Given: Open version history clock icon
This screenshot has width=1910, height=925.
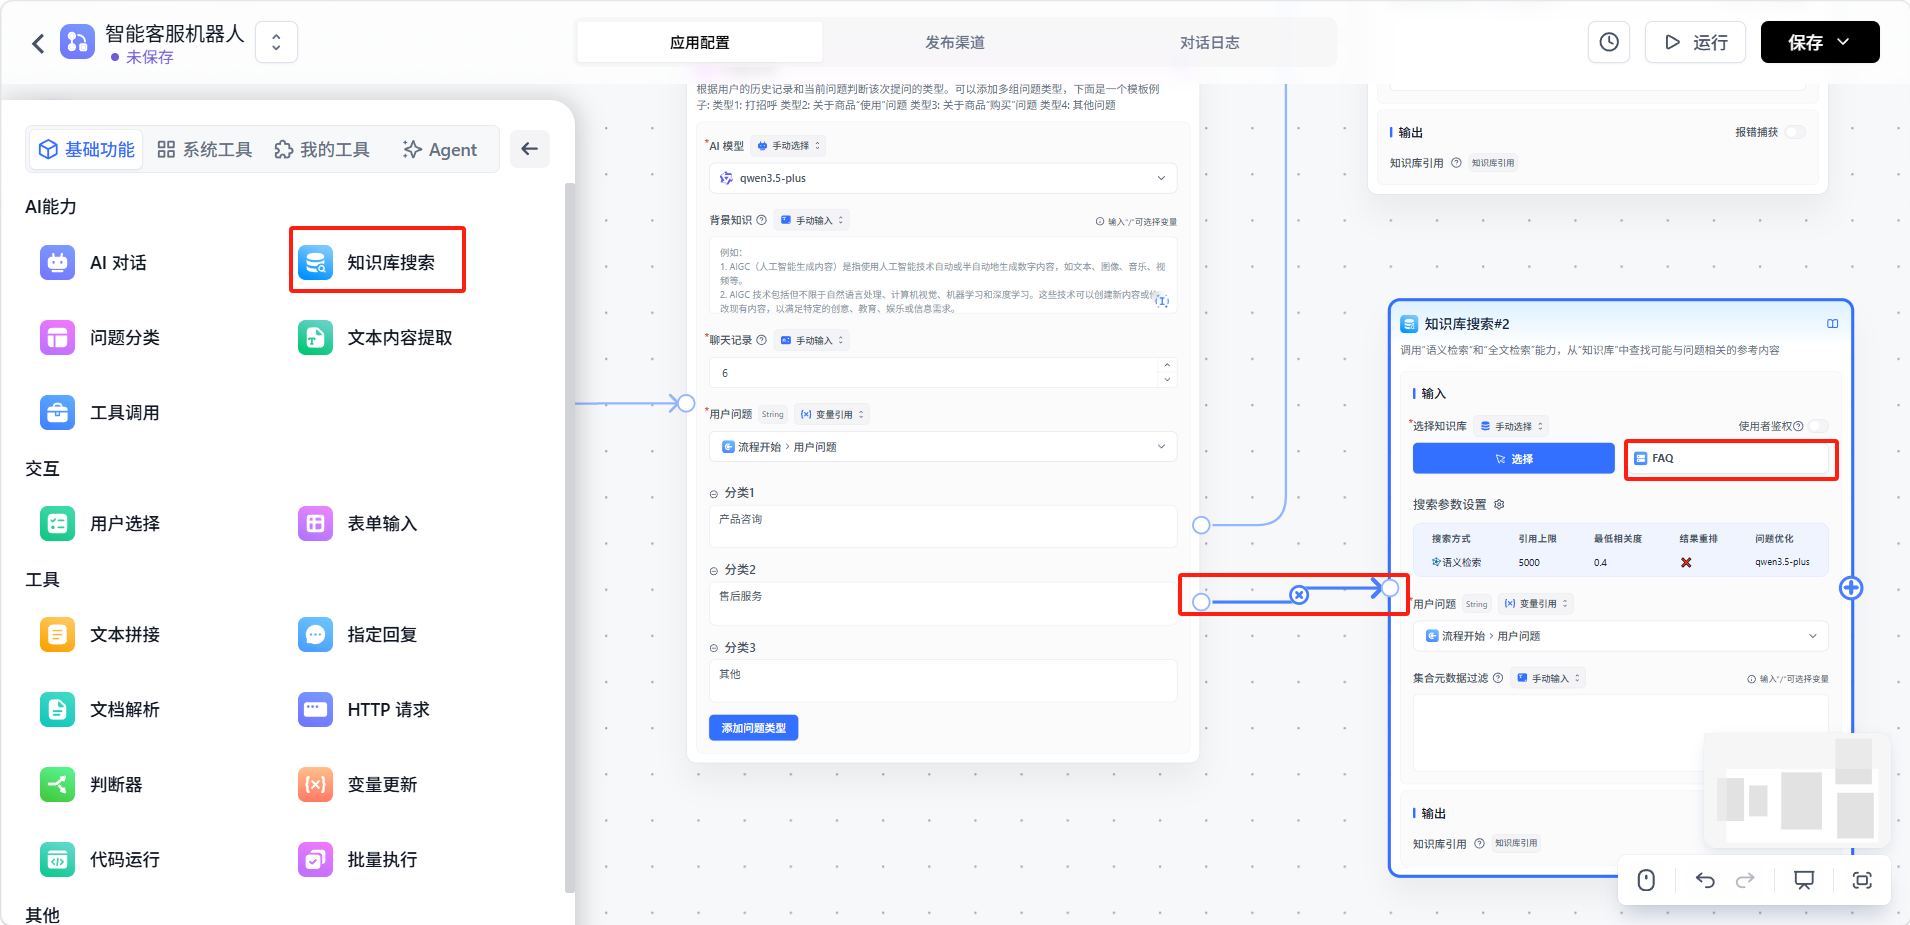Looking at the screenshot, I should [x=1608, y=42].
